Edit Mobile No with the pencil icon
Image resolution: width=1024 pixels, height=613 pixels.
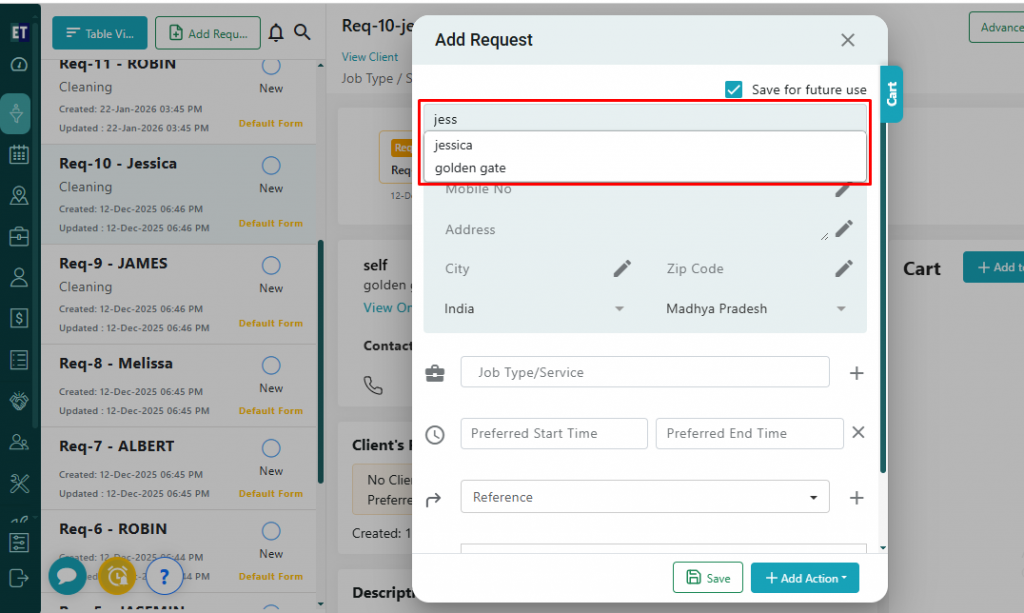click(x=843, y=189)
